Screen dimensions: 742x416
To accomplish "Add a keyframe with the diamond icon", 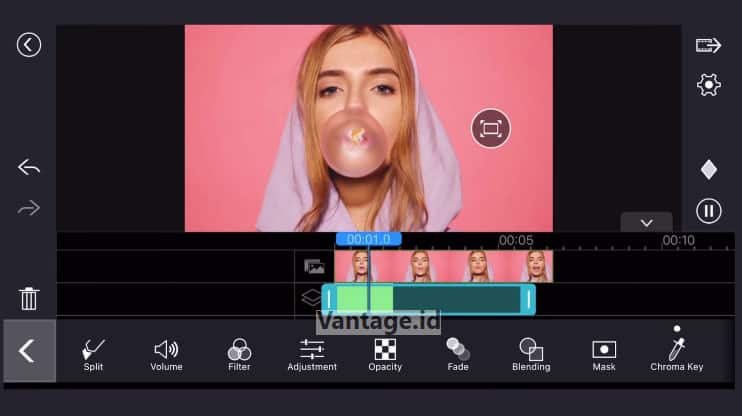I will [x=708, y=169].
